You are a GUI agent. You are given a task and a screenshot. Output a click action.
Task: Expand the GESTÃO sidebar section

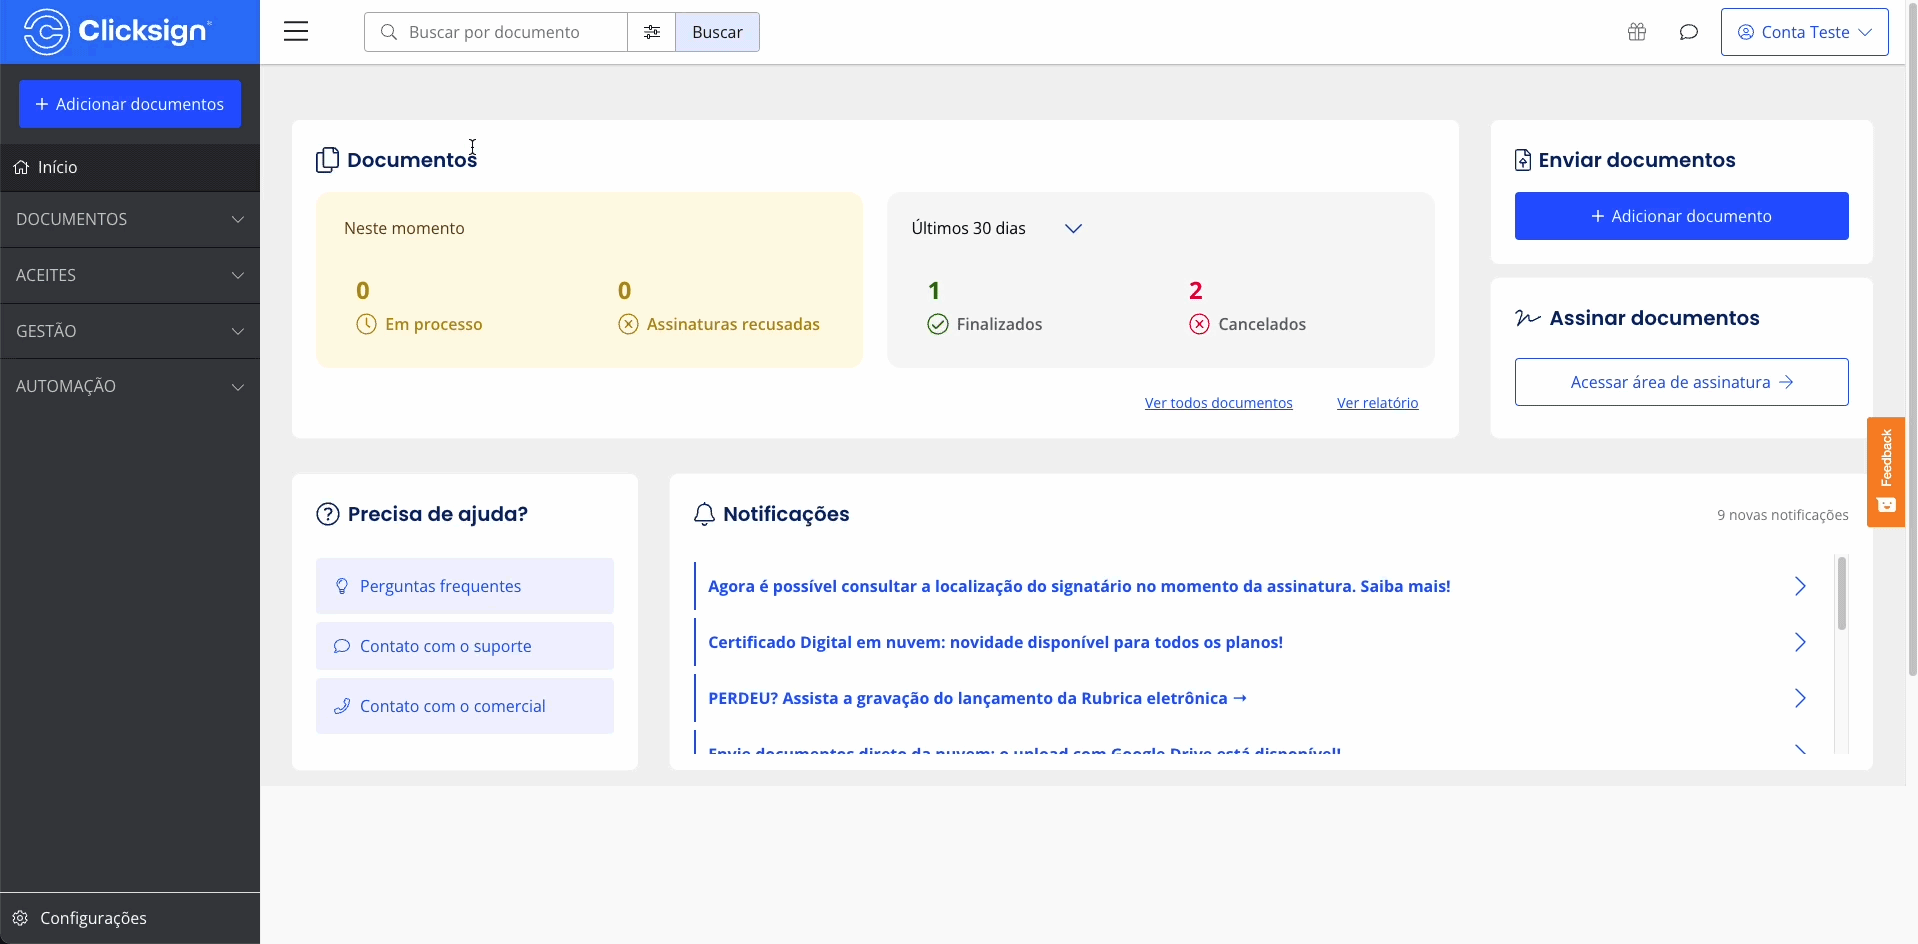point(130,331)
